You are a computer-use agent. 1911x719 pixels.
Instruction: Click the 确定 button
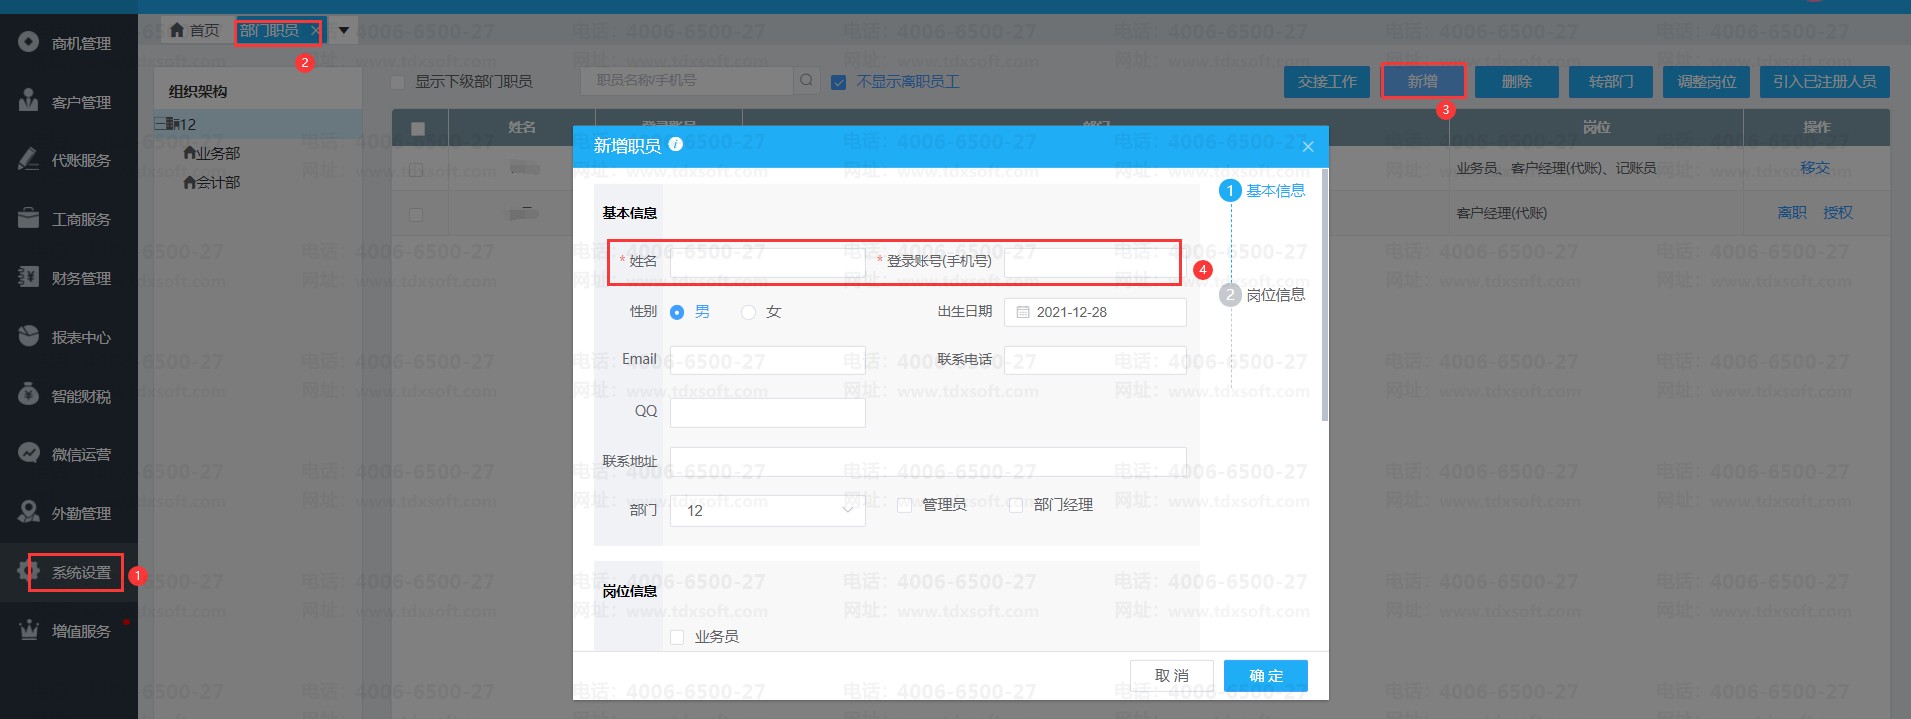point(1265,676)
